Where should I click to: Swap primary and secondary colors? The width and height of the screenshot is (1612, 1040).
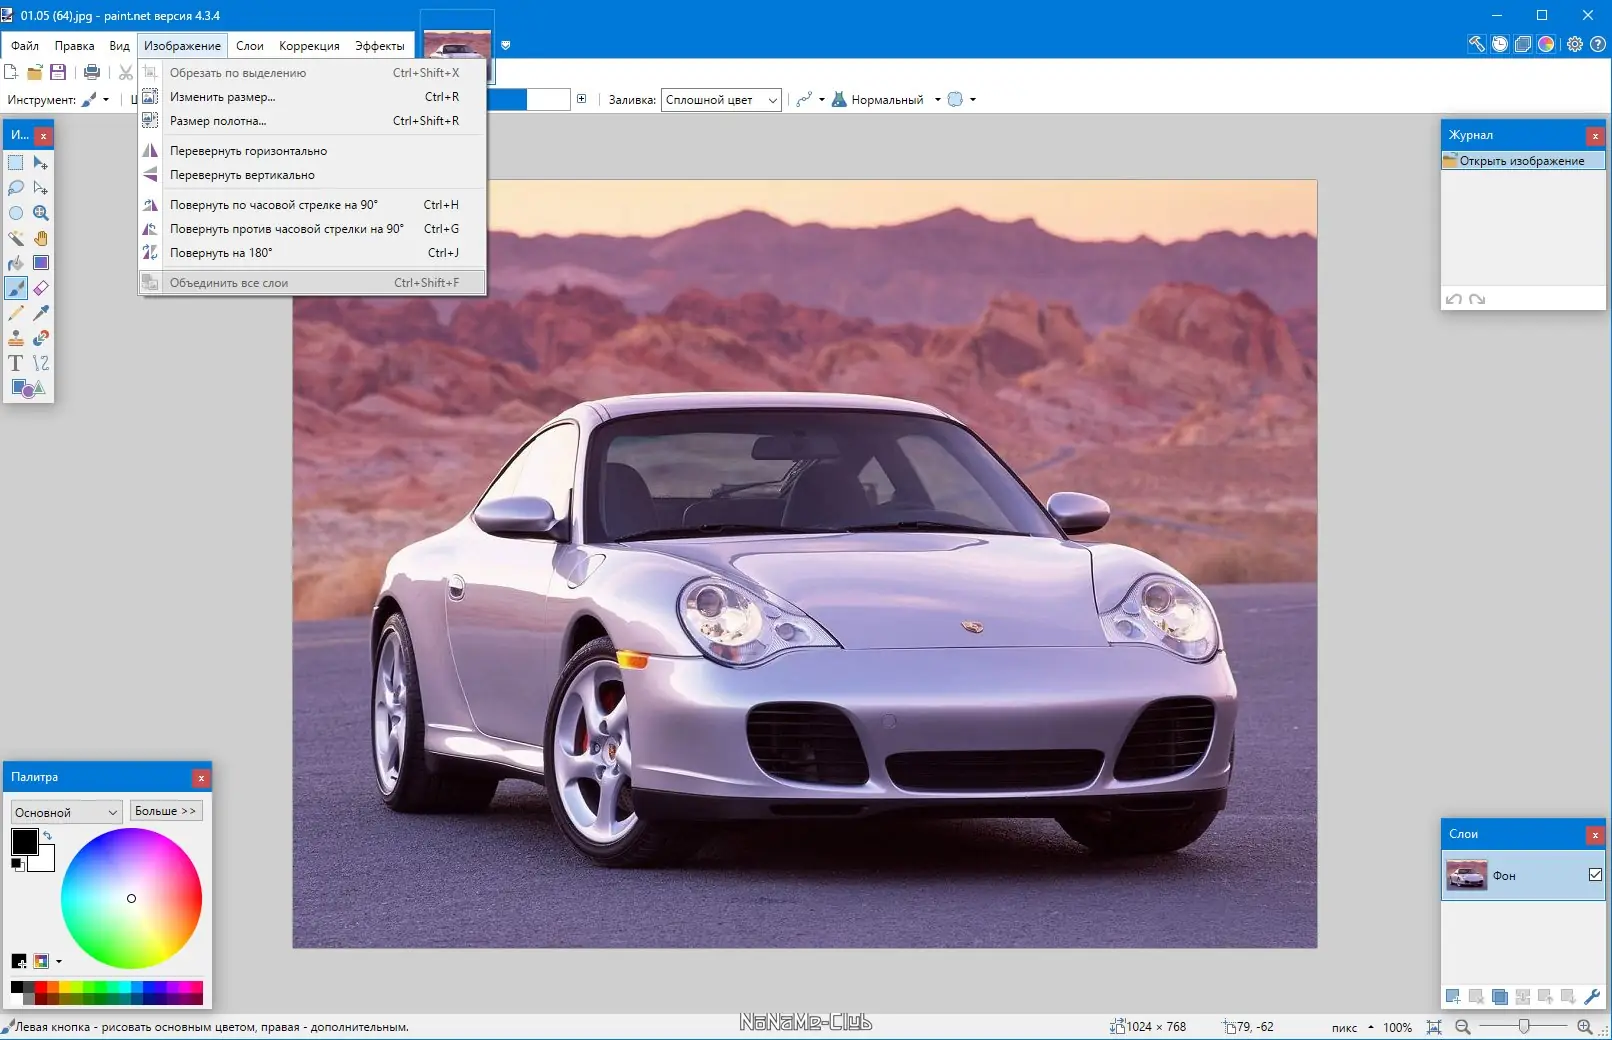coord(47,835)
